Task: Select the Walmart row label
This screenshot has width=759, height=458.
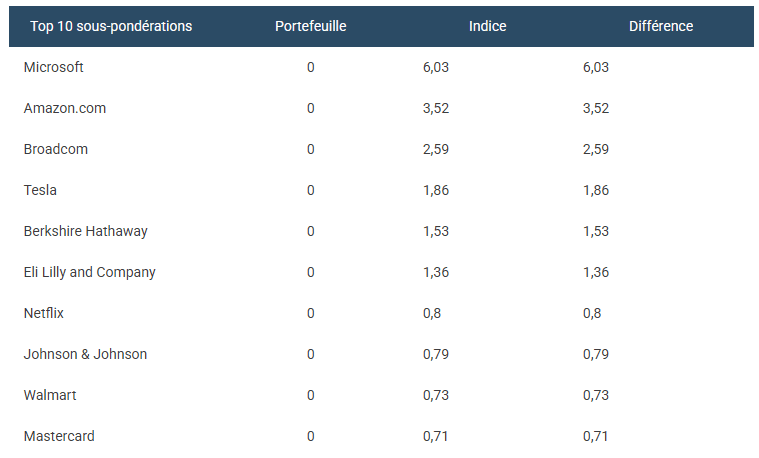Action: (50, 395)
